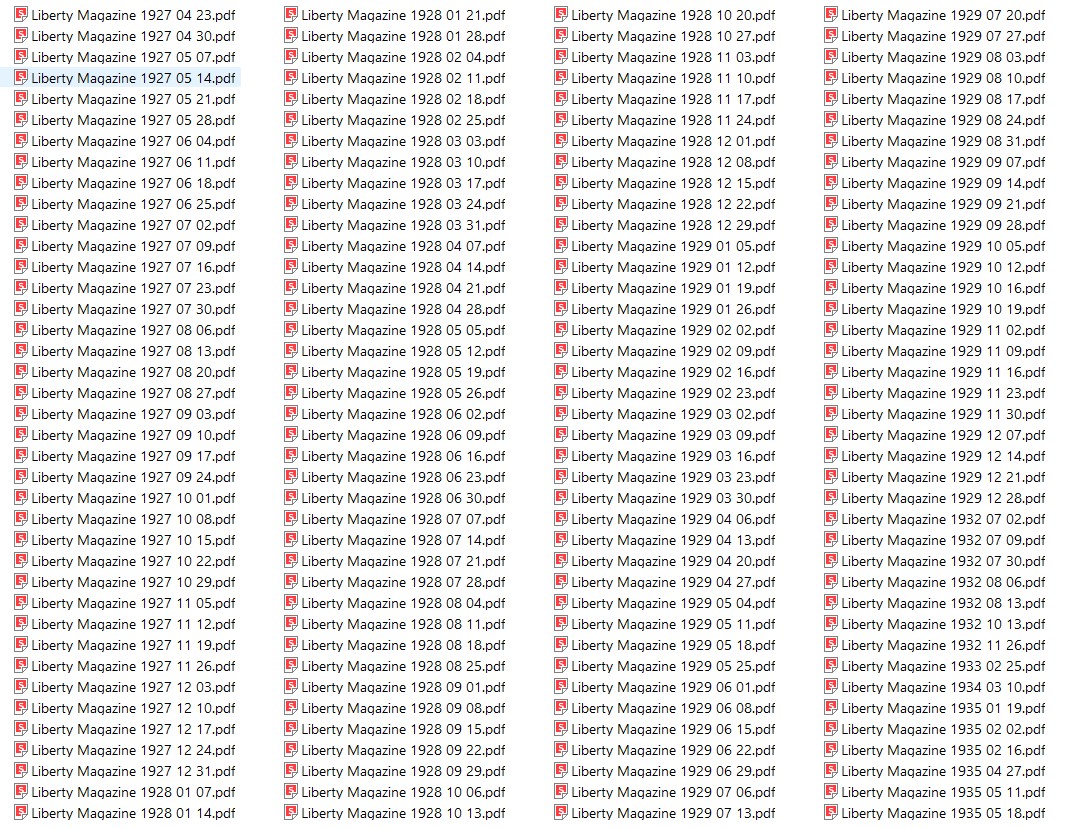This screenshot has height=828, width=1075.
Task: Click PDF icon of Liberty Magazine 1929 07 13
Action: point(561,813)
